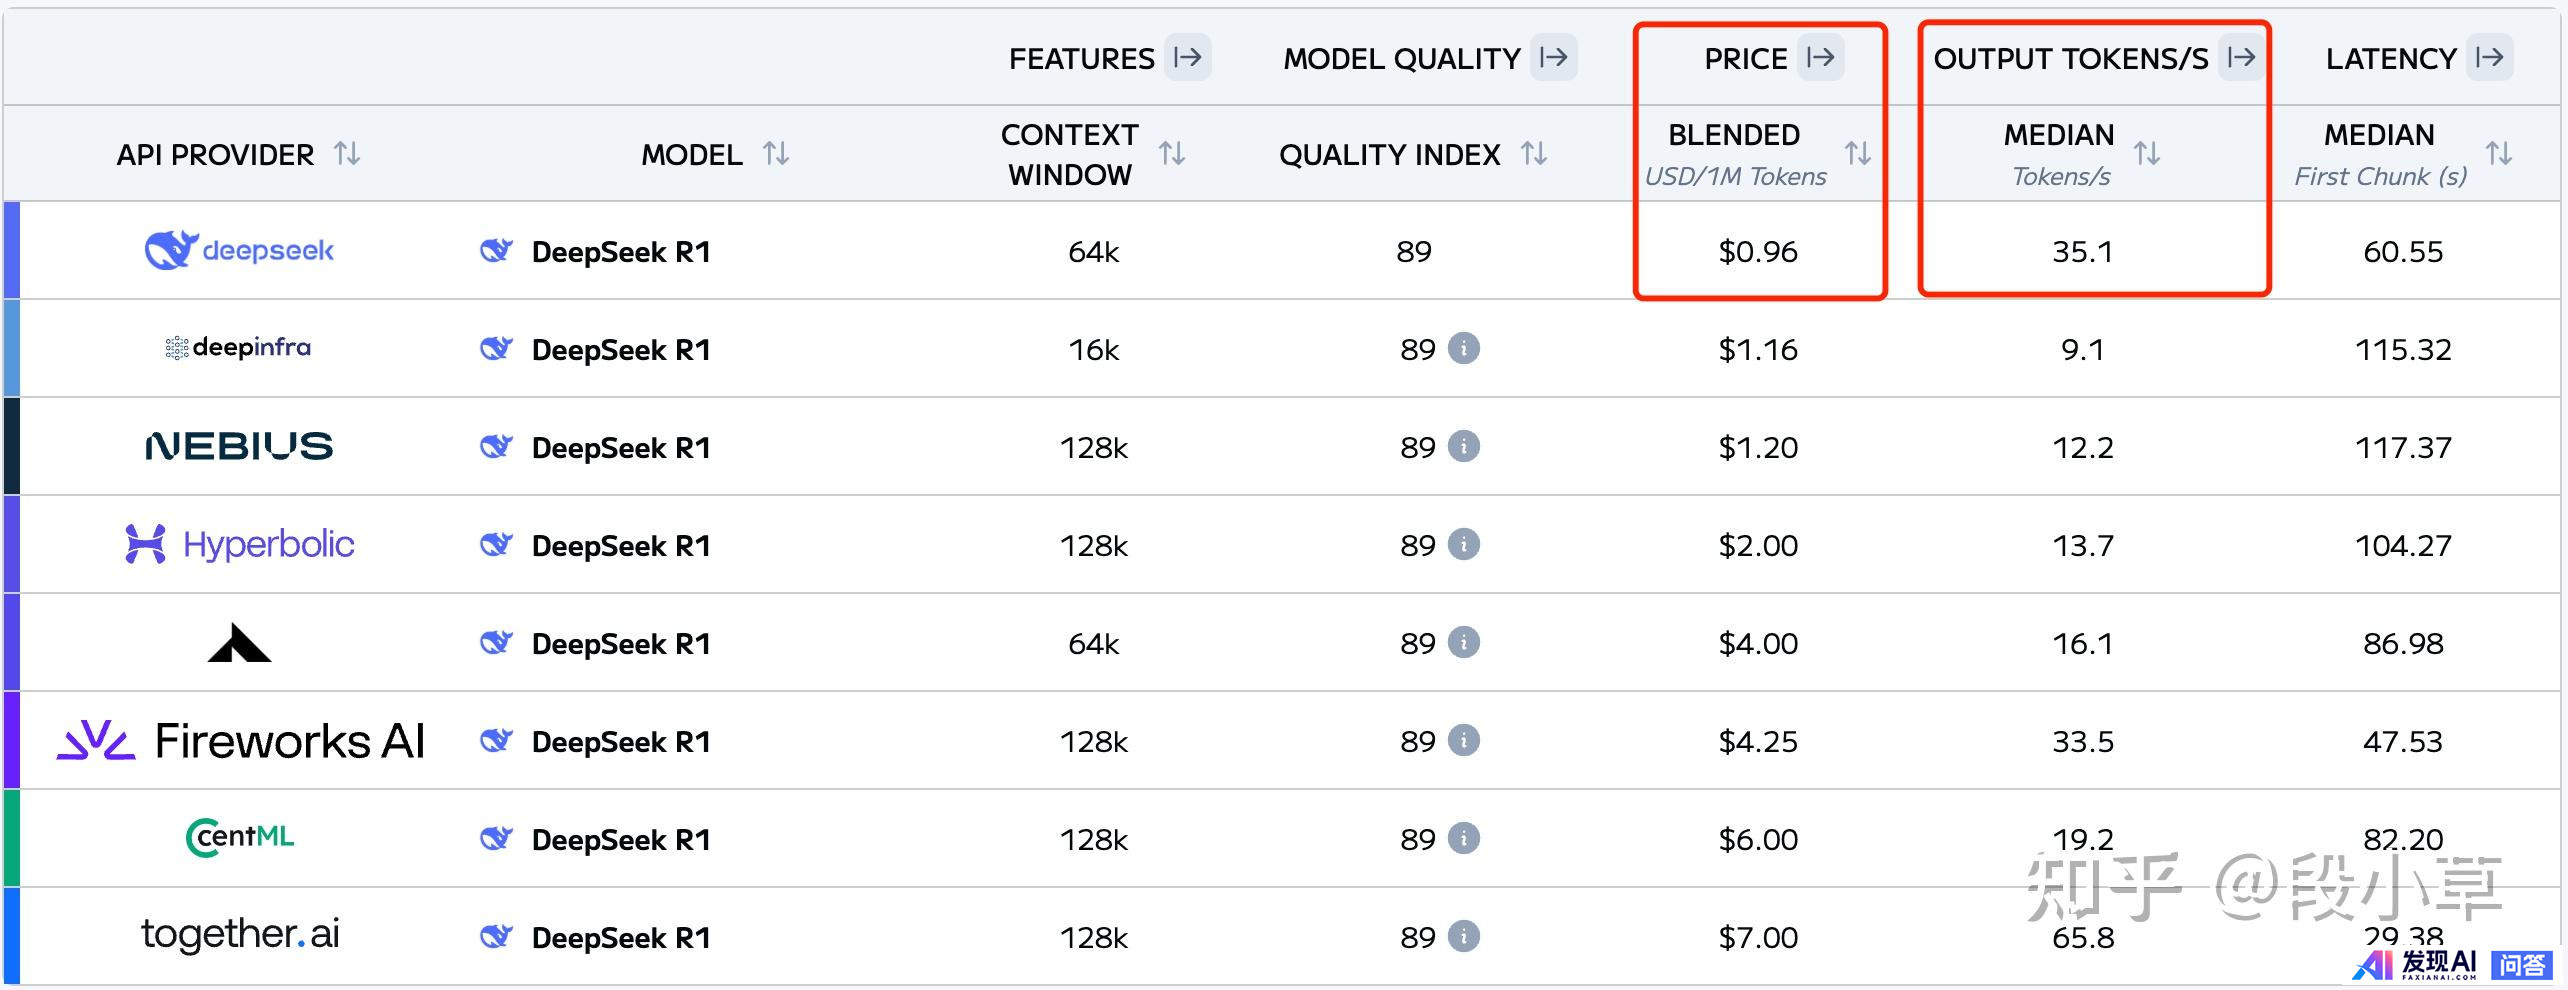This screenshot has width=2568, height=990.
Task: Select the 16.1 tokens/s value
Action: (x=2083, y=643)
